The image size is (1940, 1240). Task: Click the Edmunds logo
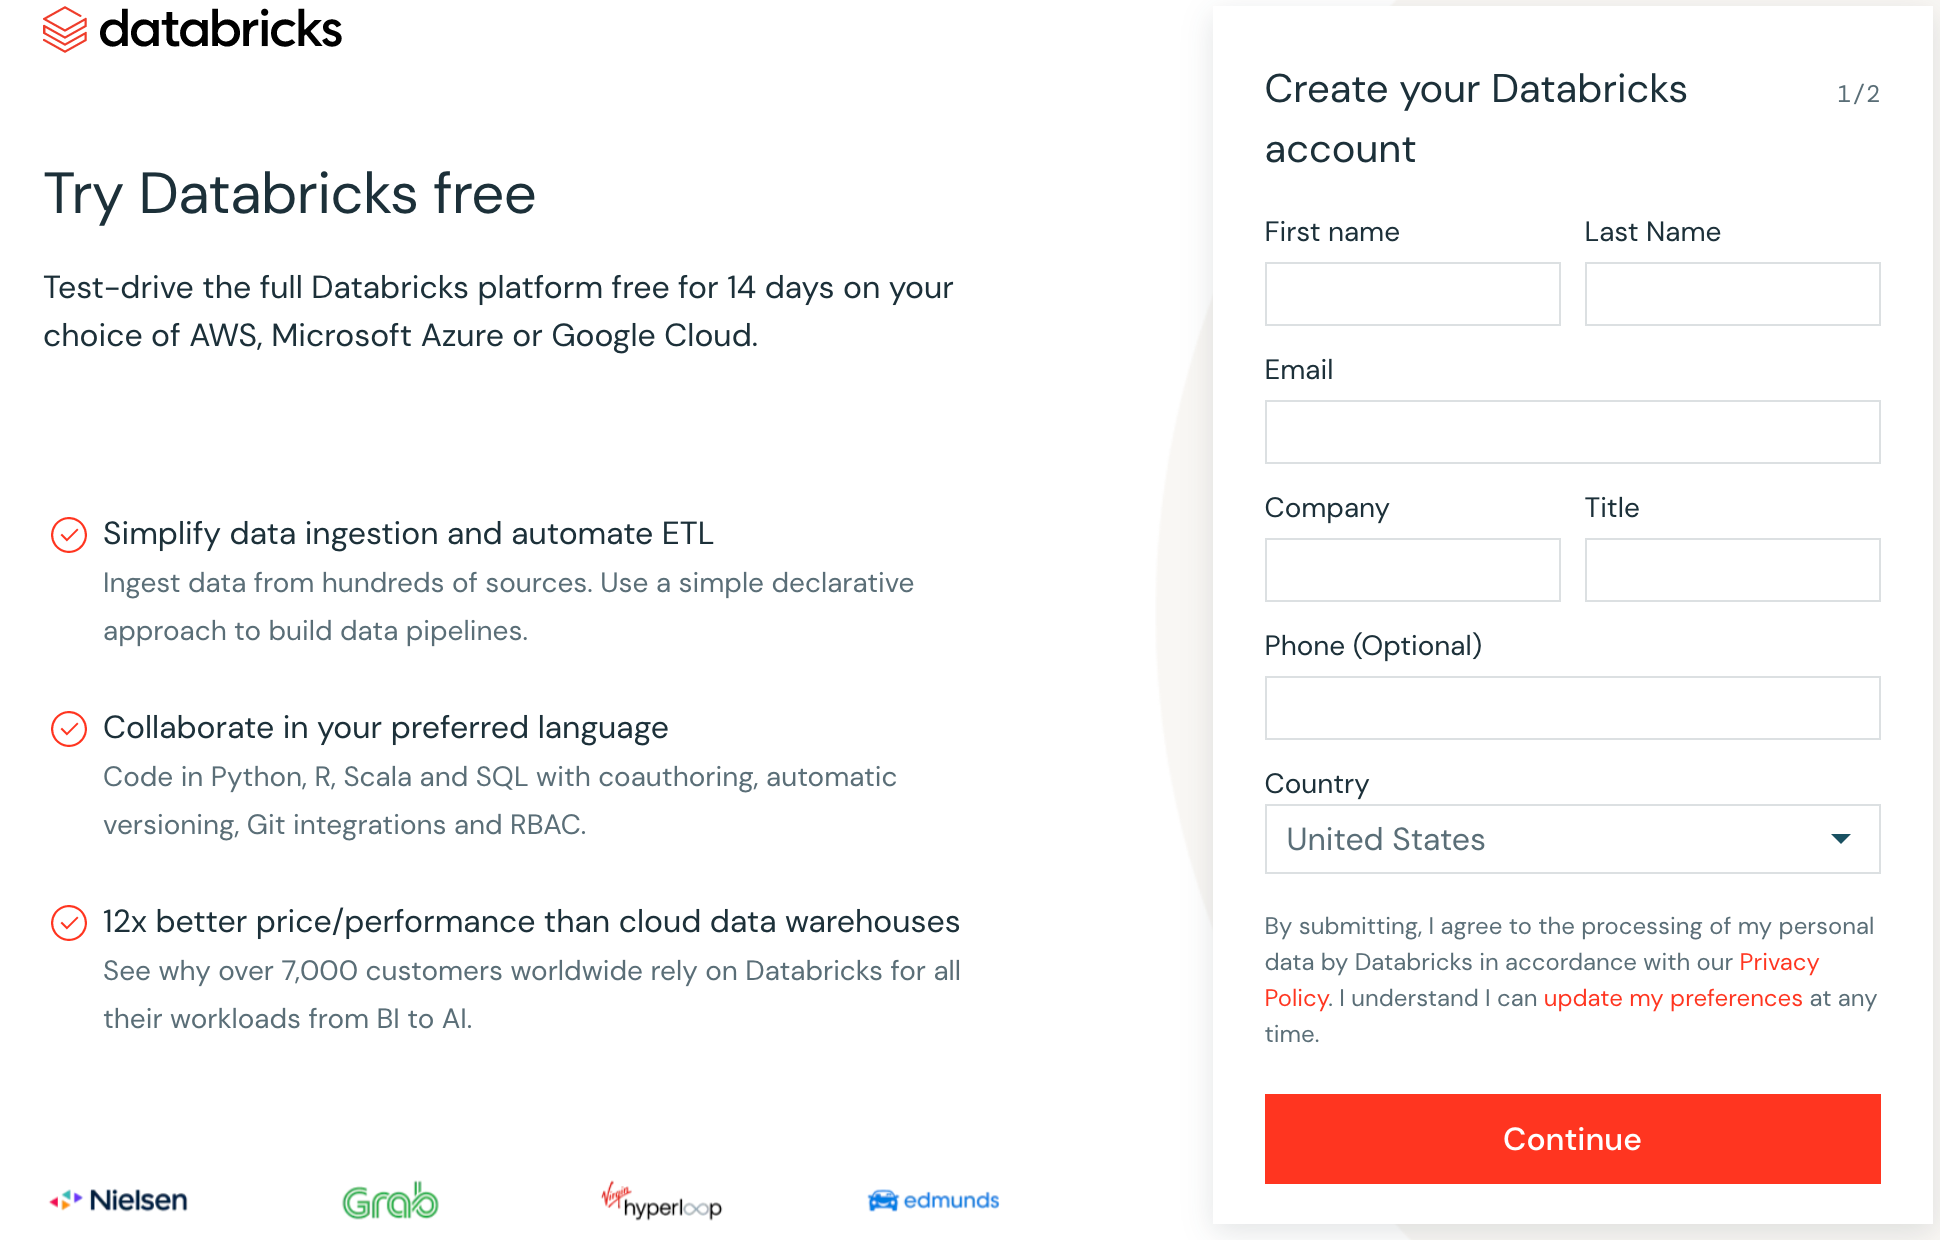click(934, 1200)
